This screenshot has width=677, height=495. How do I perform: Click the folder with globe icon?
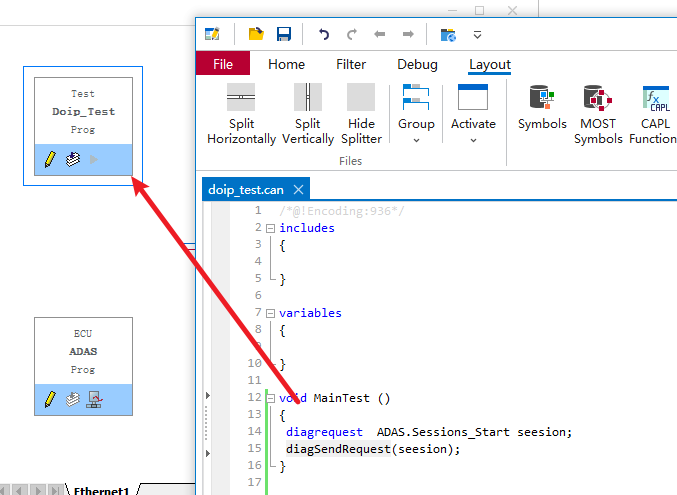(448, 35)
